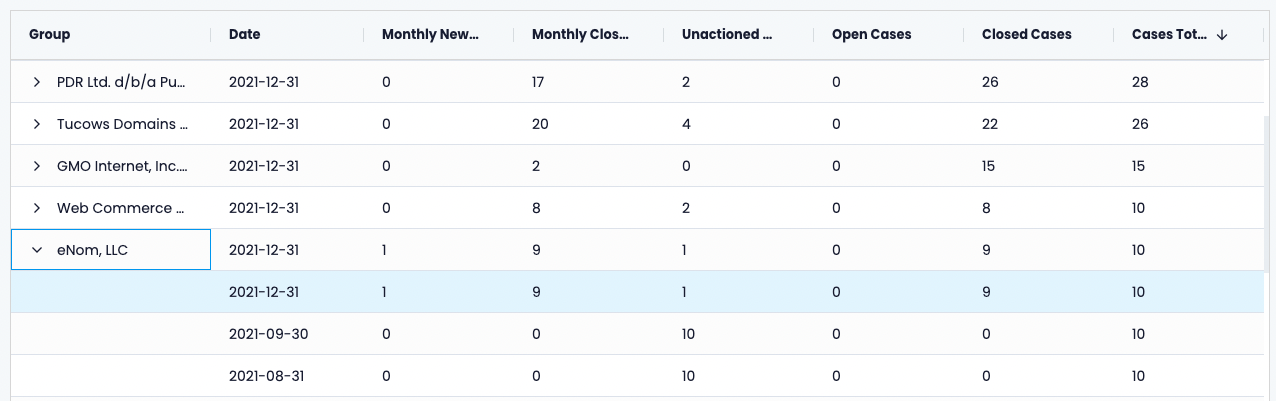Select the 2021-09-30 date row
Image resolution: width=1276 pixels, height=401 pixels.
tap(268, 334)
